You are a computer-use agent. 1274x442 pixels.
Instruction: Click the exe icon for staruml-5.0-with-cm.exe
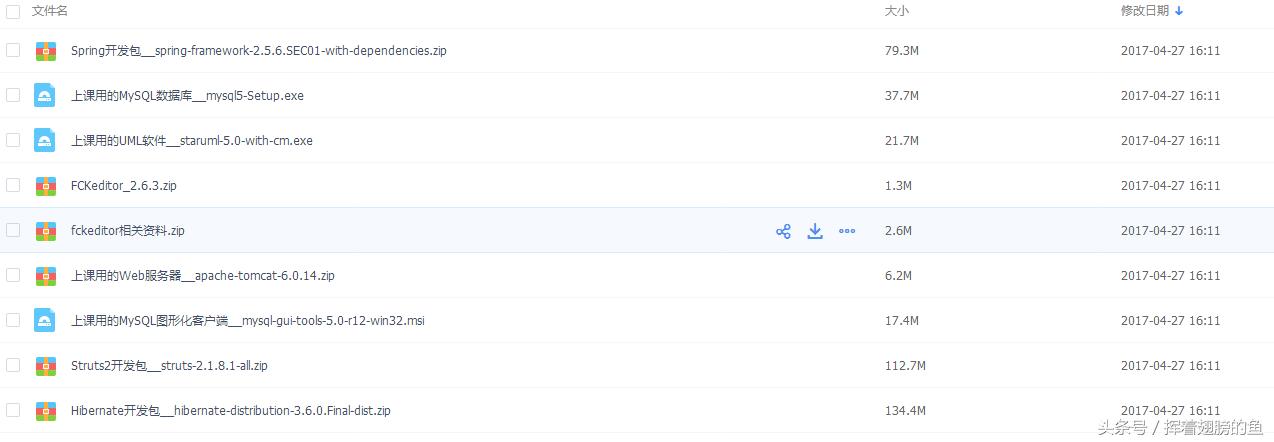[44, 141]
